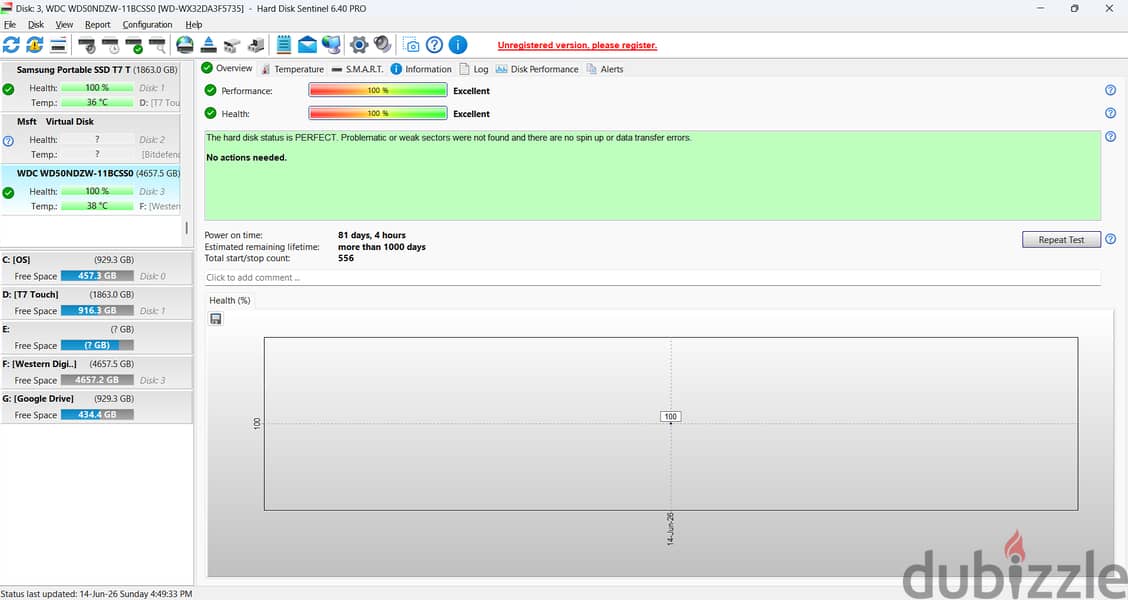Click the more than 1000 days value
1128x600 pixels.
(382, 247)
